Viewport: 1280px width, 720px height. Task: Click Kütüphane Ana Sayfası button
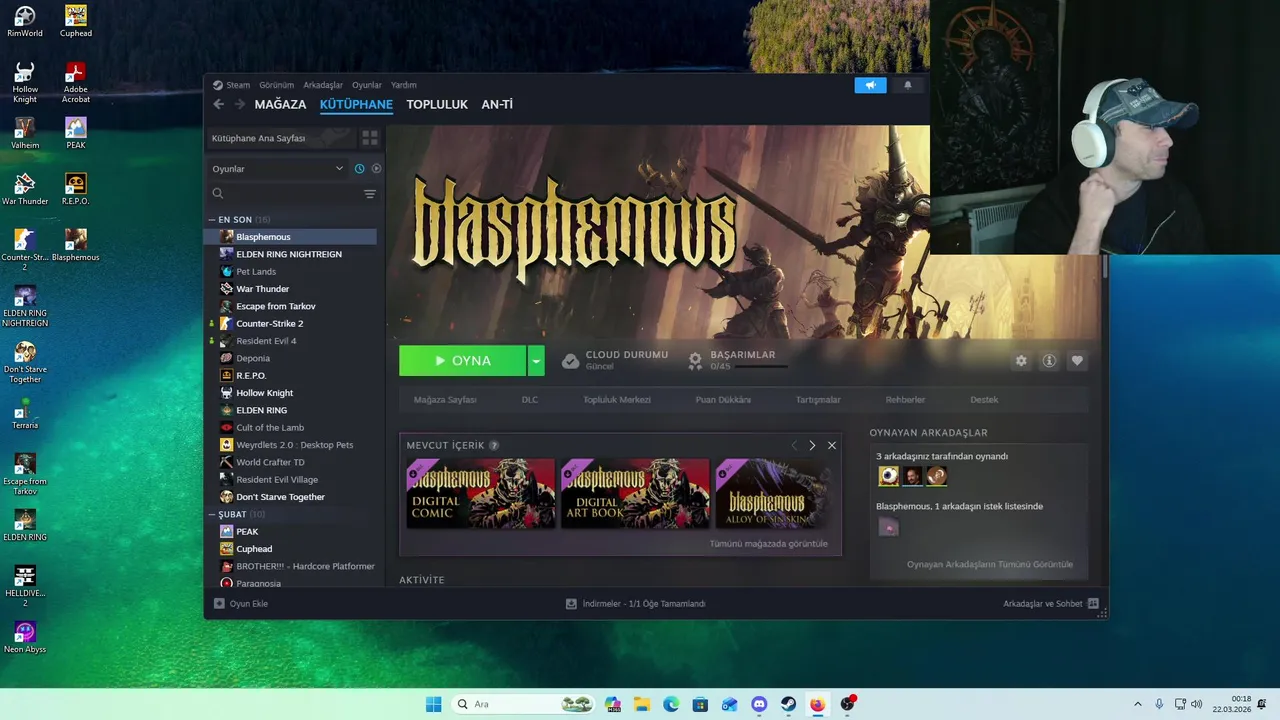(281, 138)
